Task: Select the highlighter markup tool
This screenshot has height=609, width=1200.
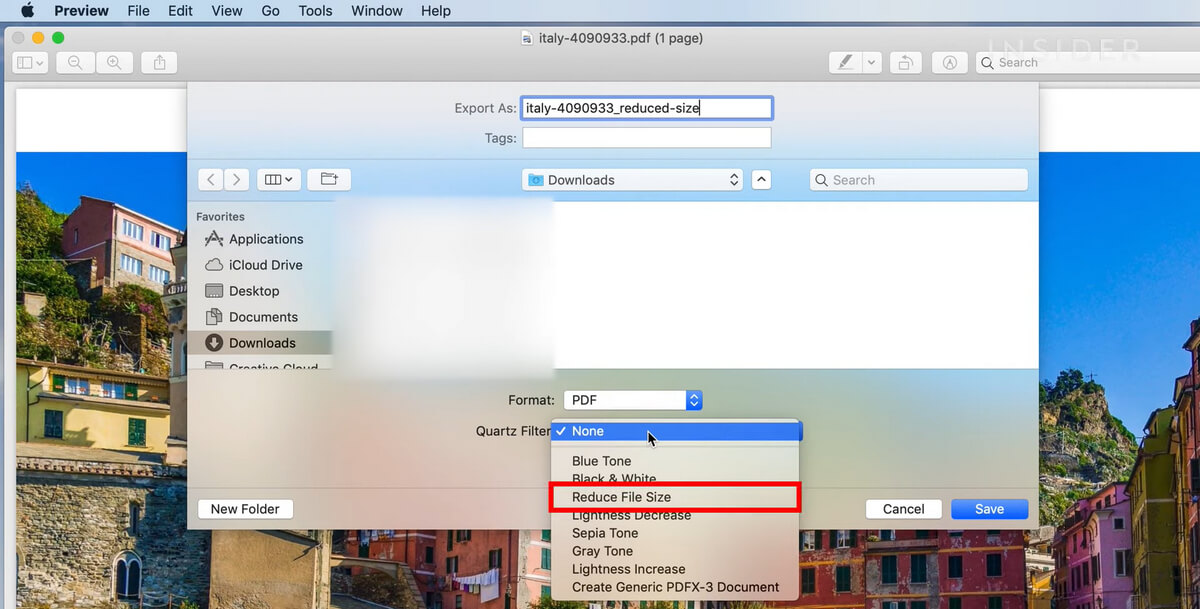Action: (846, 62)
